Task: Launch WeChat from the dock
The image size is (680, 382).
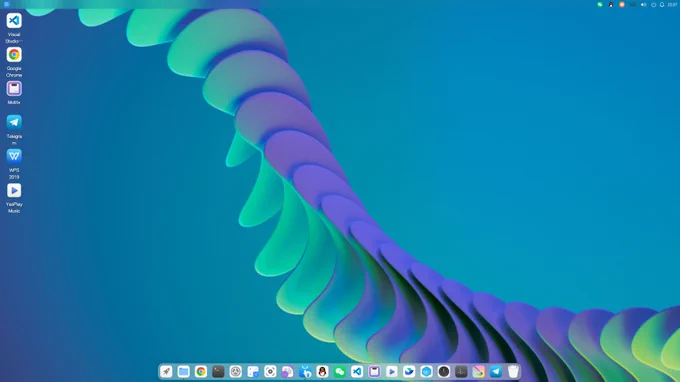Action: pos(340,372)
